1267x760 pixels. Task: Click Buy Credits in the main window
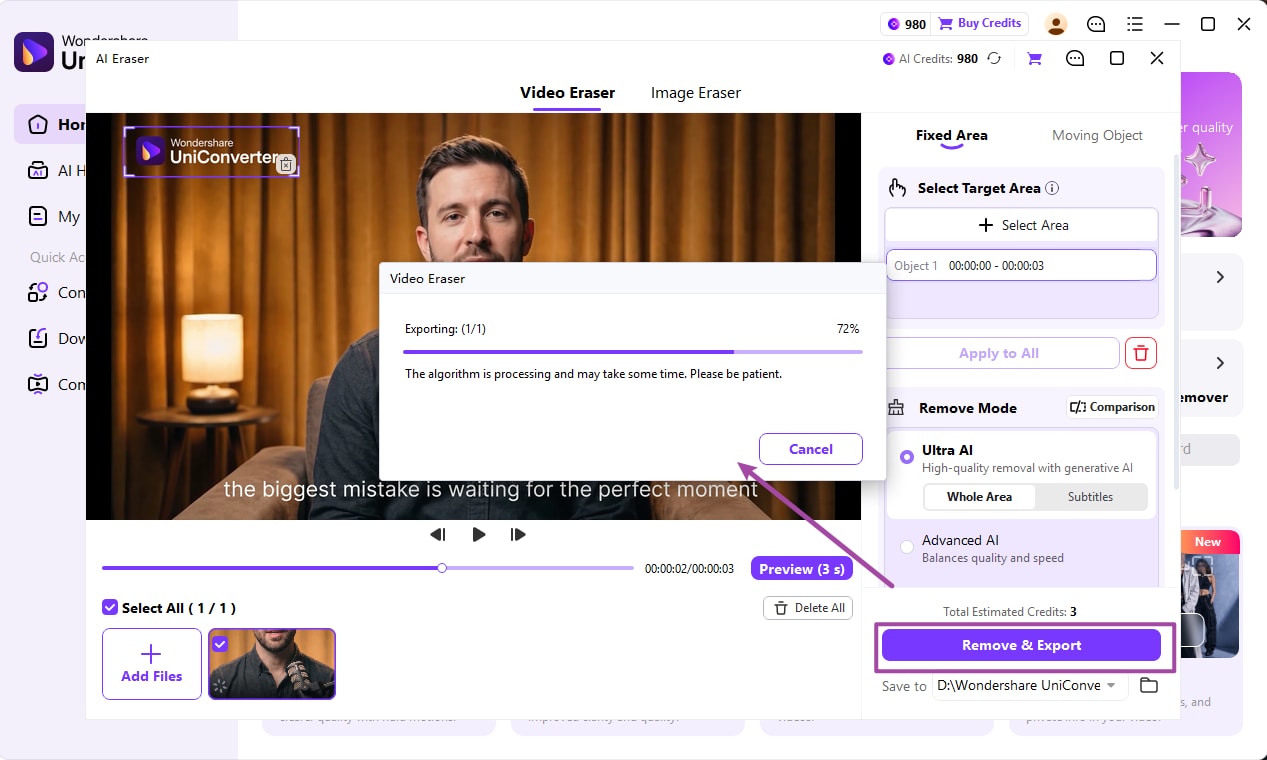(980, 23)
